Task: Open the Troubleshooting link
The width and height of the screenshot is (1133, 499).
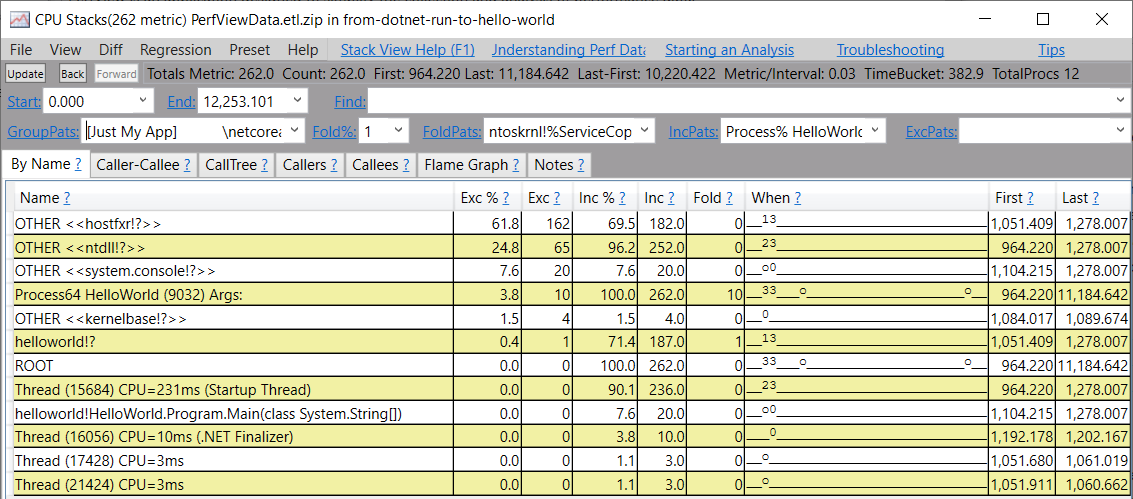Action: (x=890, y=50)
